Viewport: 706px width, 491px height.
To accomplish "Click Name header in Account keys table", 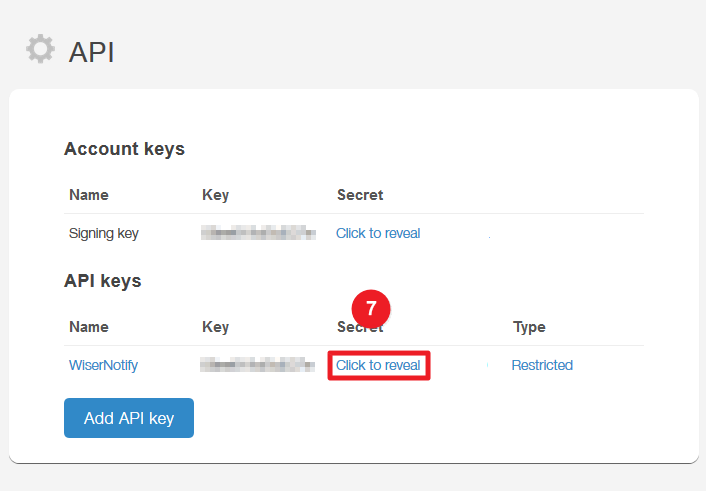I will pos(89,195).
